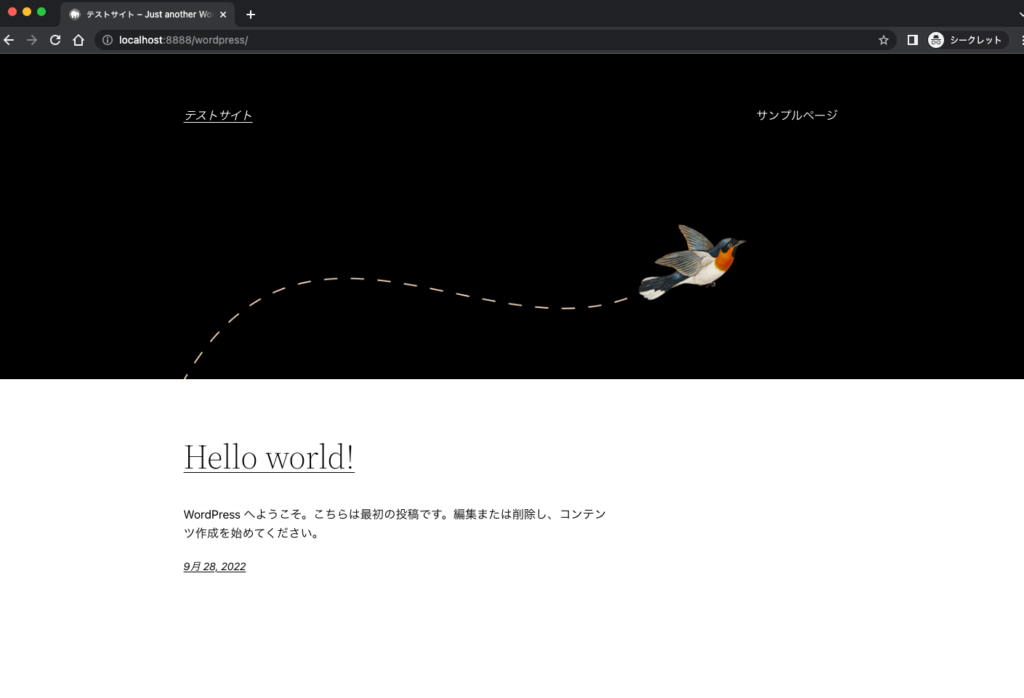Open the Hello world! post
This screenshot has width=1024, height=698.
point(269,457)
